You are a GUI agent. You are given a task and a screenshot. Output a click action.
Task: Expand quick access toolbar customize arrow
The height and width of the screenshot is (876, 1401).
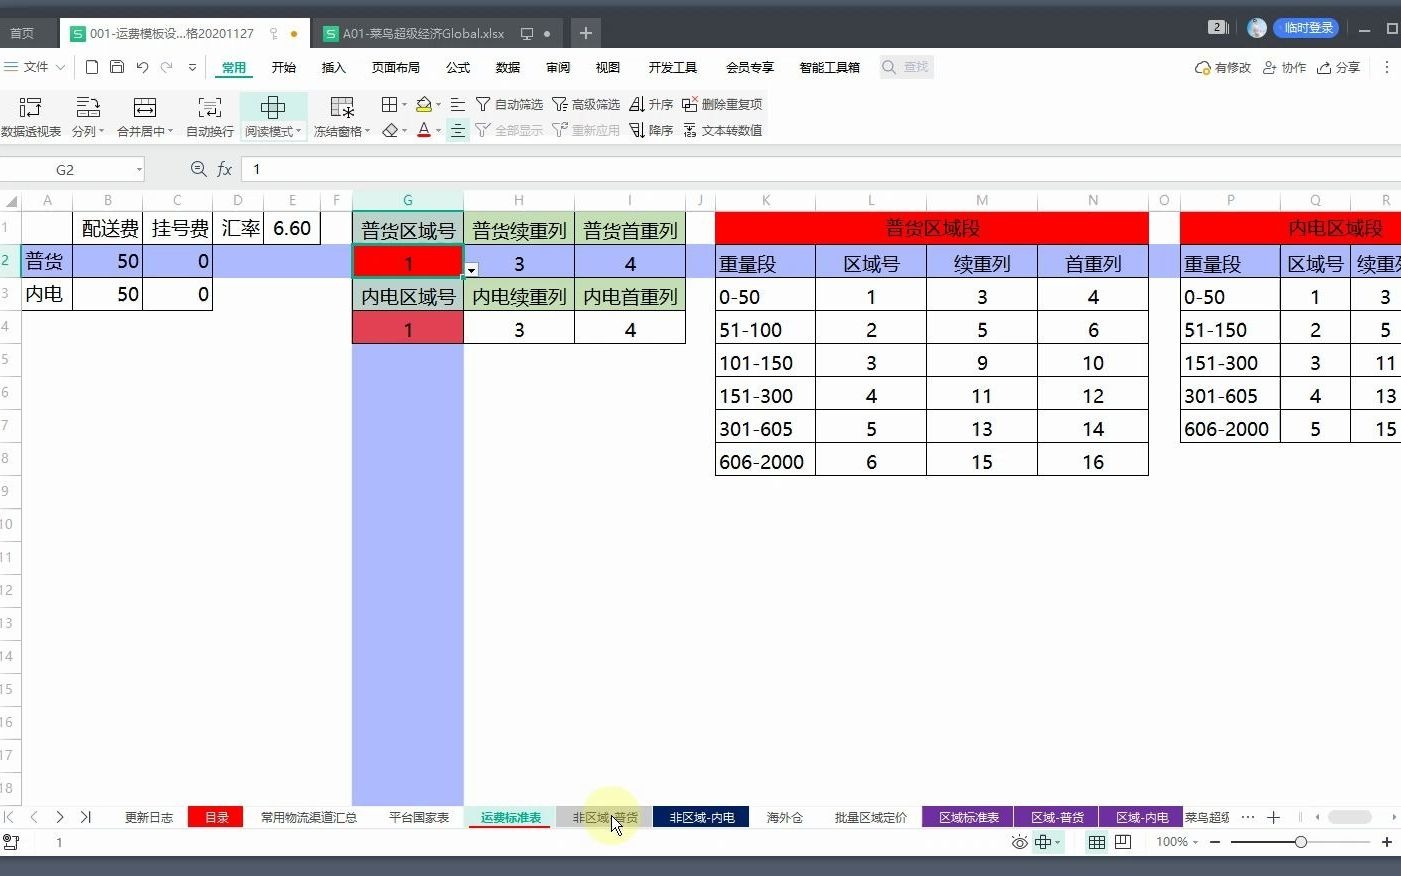[192, 67]
